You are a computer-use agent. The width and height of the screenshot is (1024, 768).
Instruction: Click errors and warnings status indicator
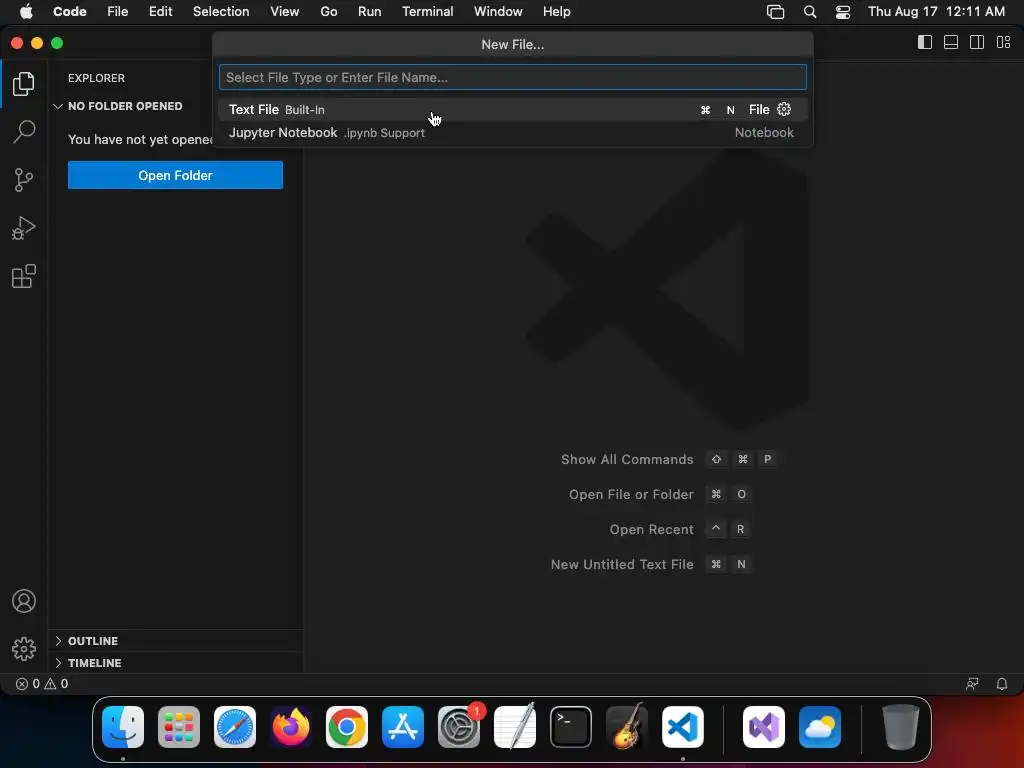(42, 684)
